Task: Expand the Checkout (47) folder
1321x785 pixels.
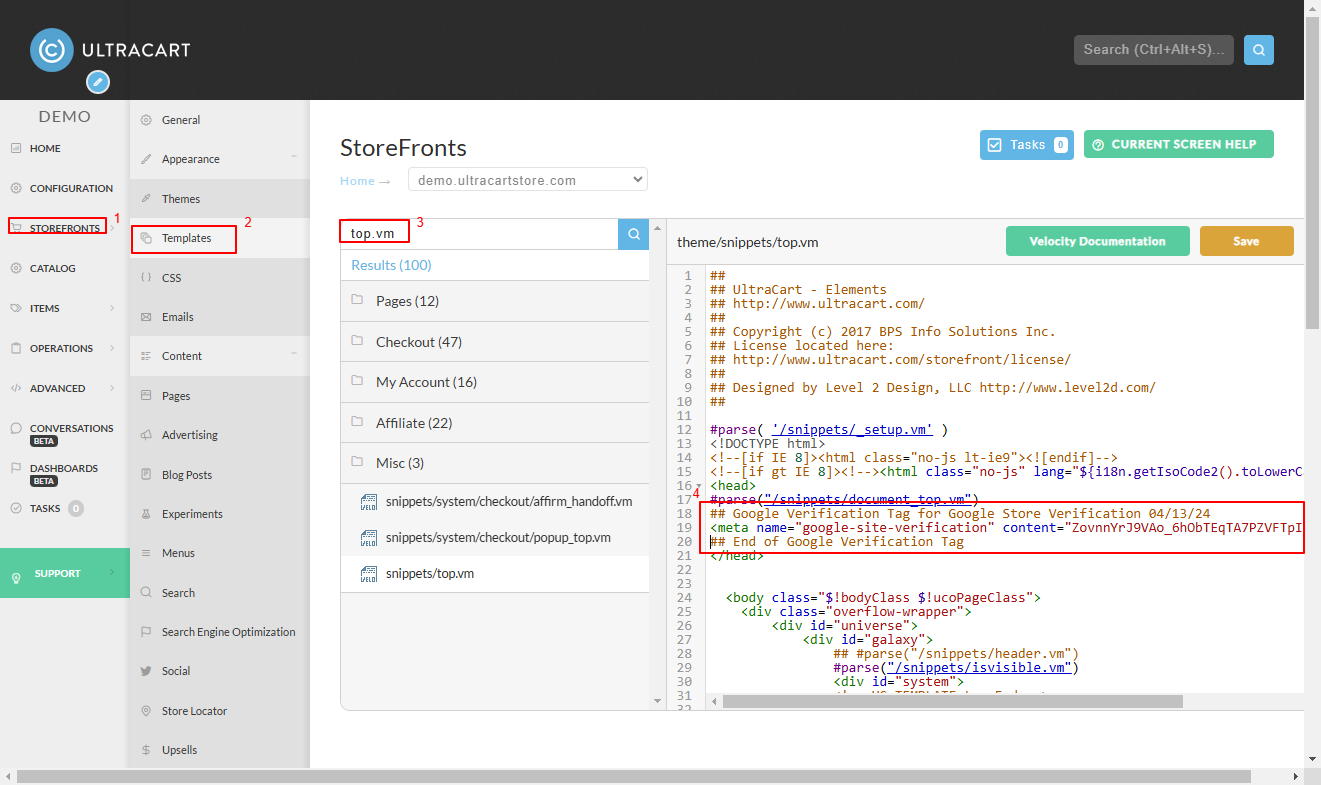Action: click(x=494, y=342)
